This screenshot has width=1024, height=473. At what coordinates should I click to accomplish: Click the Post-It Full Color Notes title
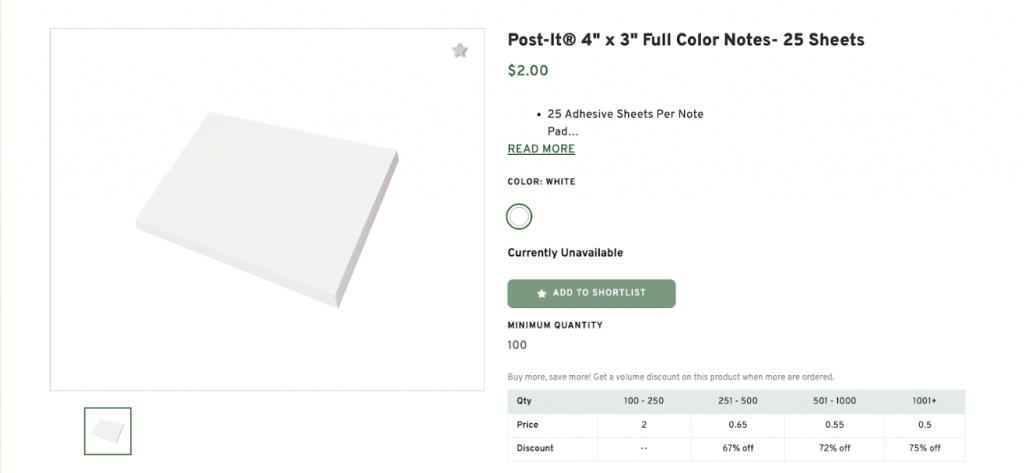click(685, 40)
